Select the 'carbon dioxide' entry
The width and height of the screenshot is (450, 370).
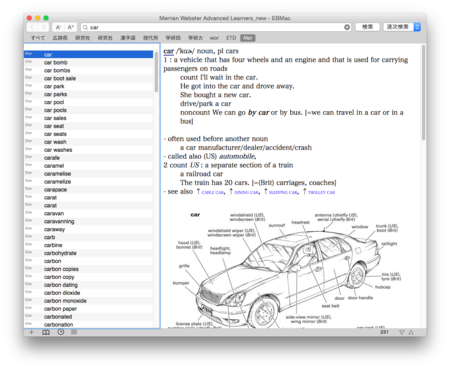(88, 293)
